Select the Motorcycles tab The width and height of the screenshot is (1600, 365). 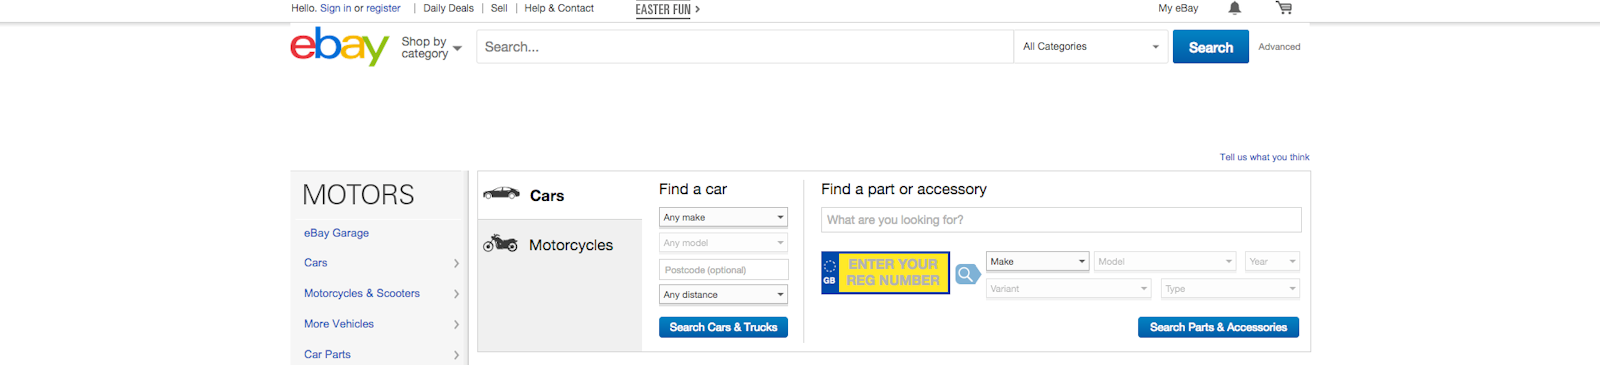click(560, 245)
